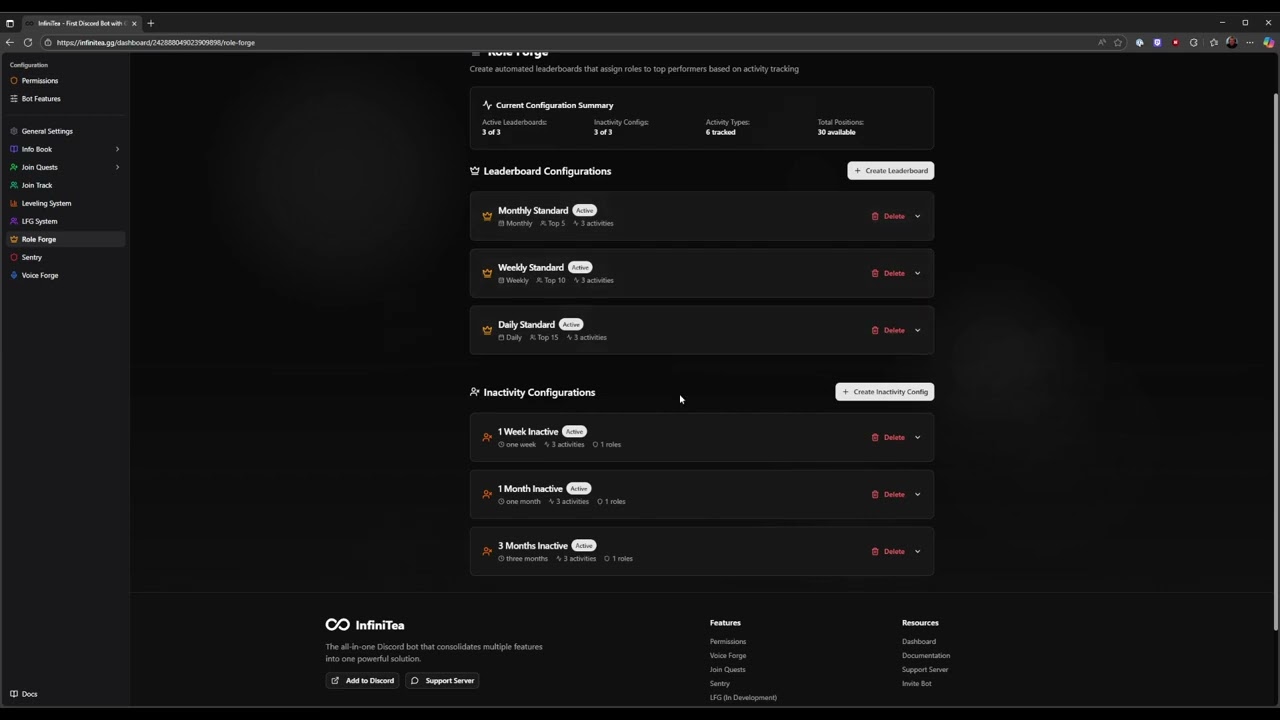Screen dimensions: 1280x720
Task: Close the InfiniTea browser tab
Action: [134, 23]
